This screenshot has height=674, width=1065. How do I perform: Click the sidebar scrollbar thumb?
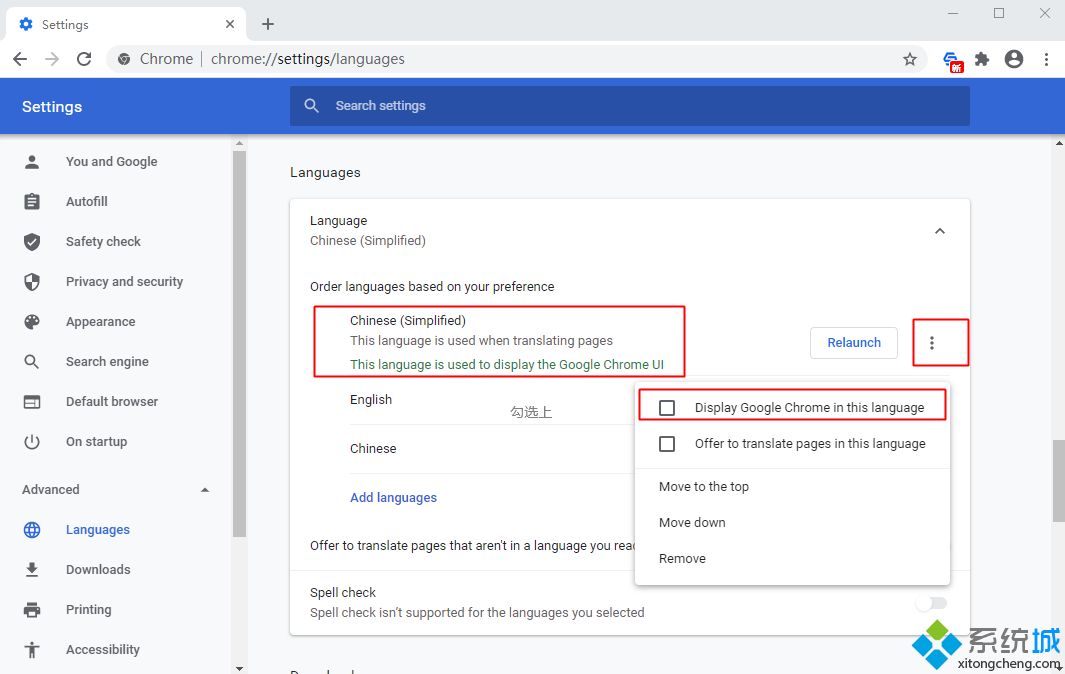(x=238, y=343)
